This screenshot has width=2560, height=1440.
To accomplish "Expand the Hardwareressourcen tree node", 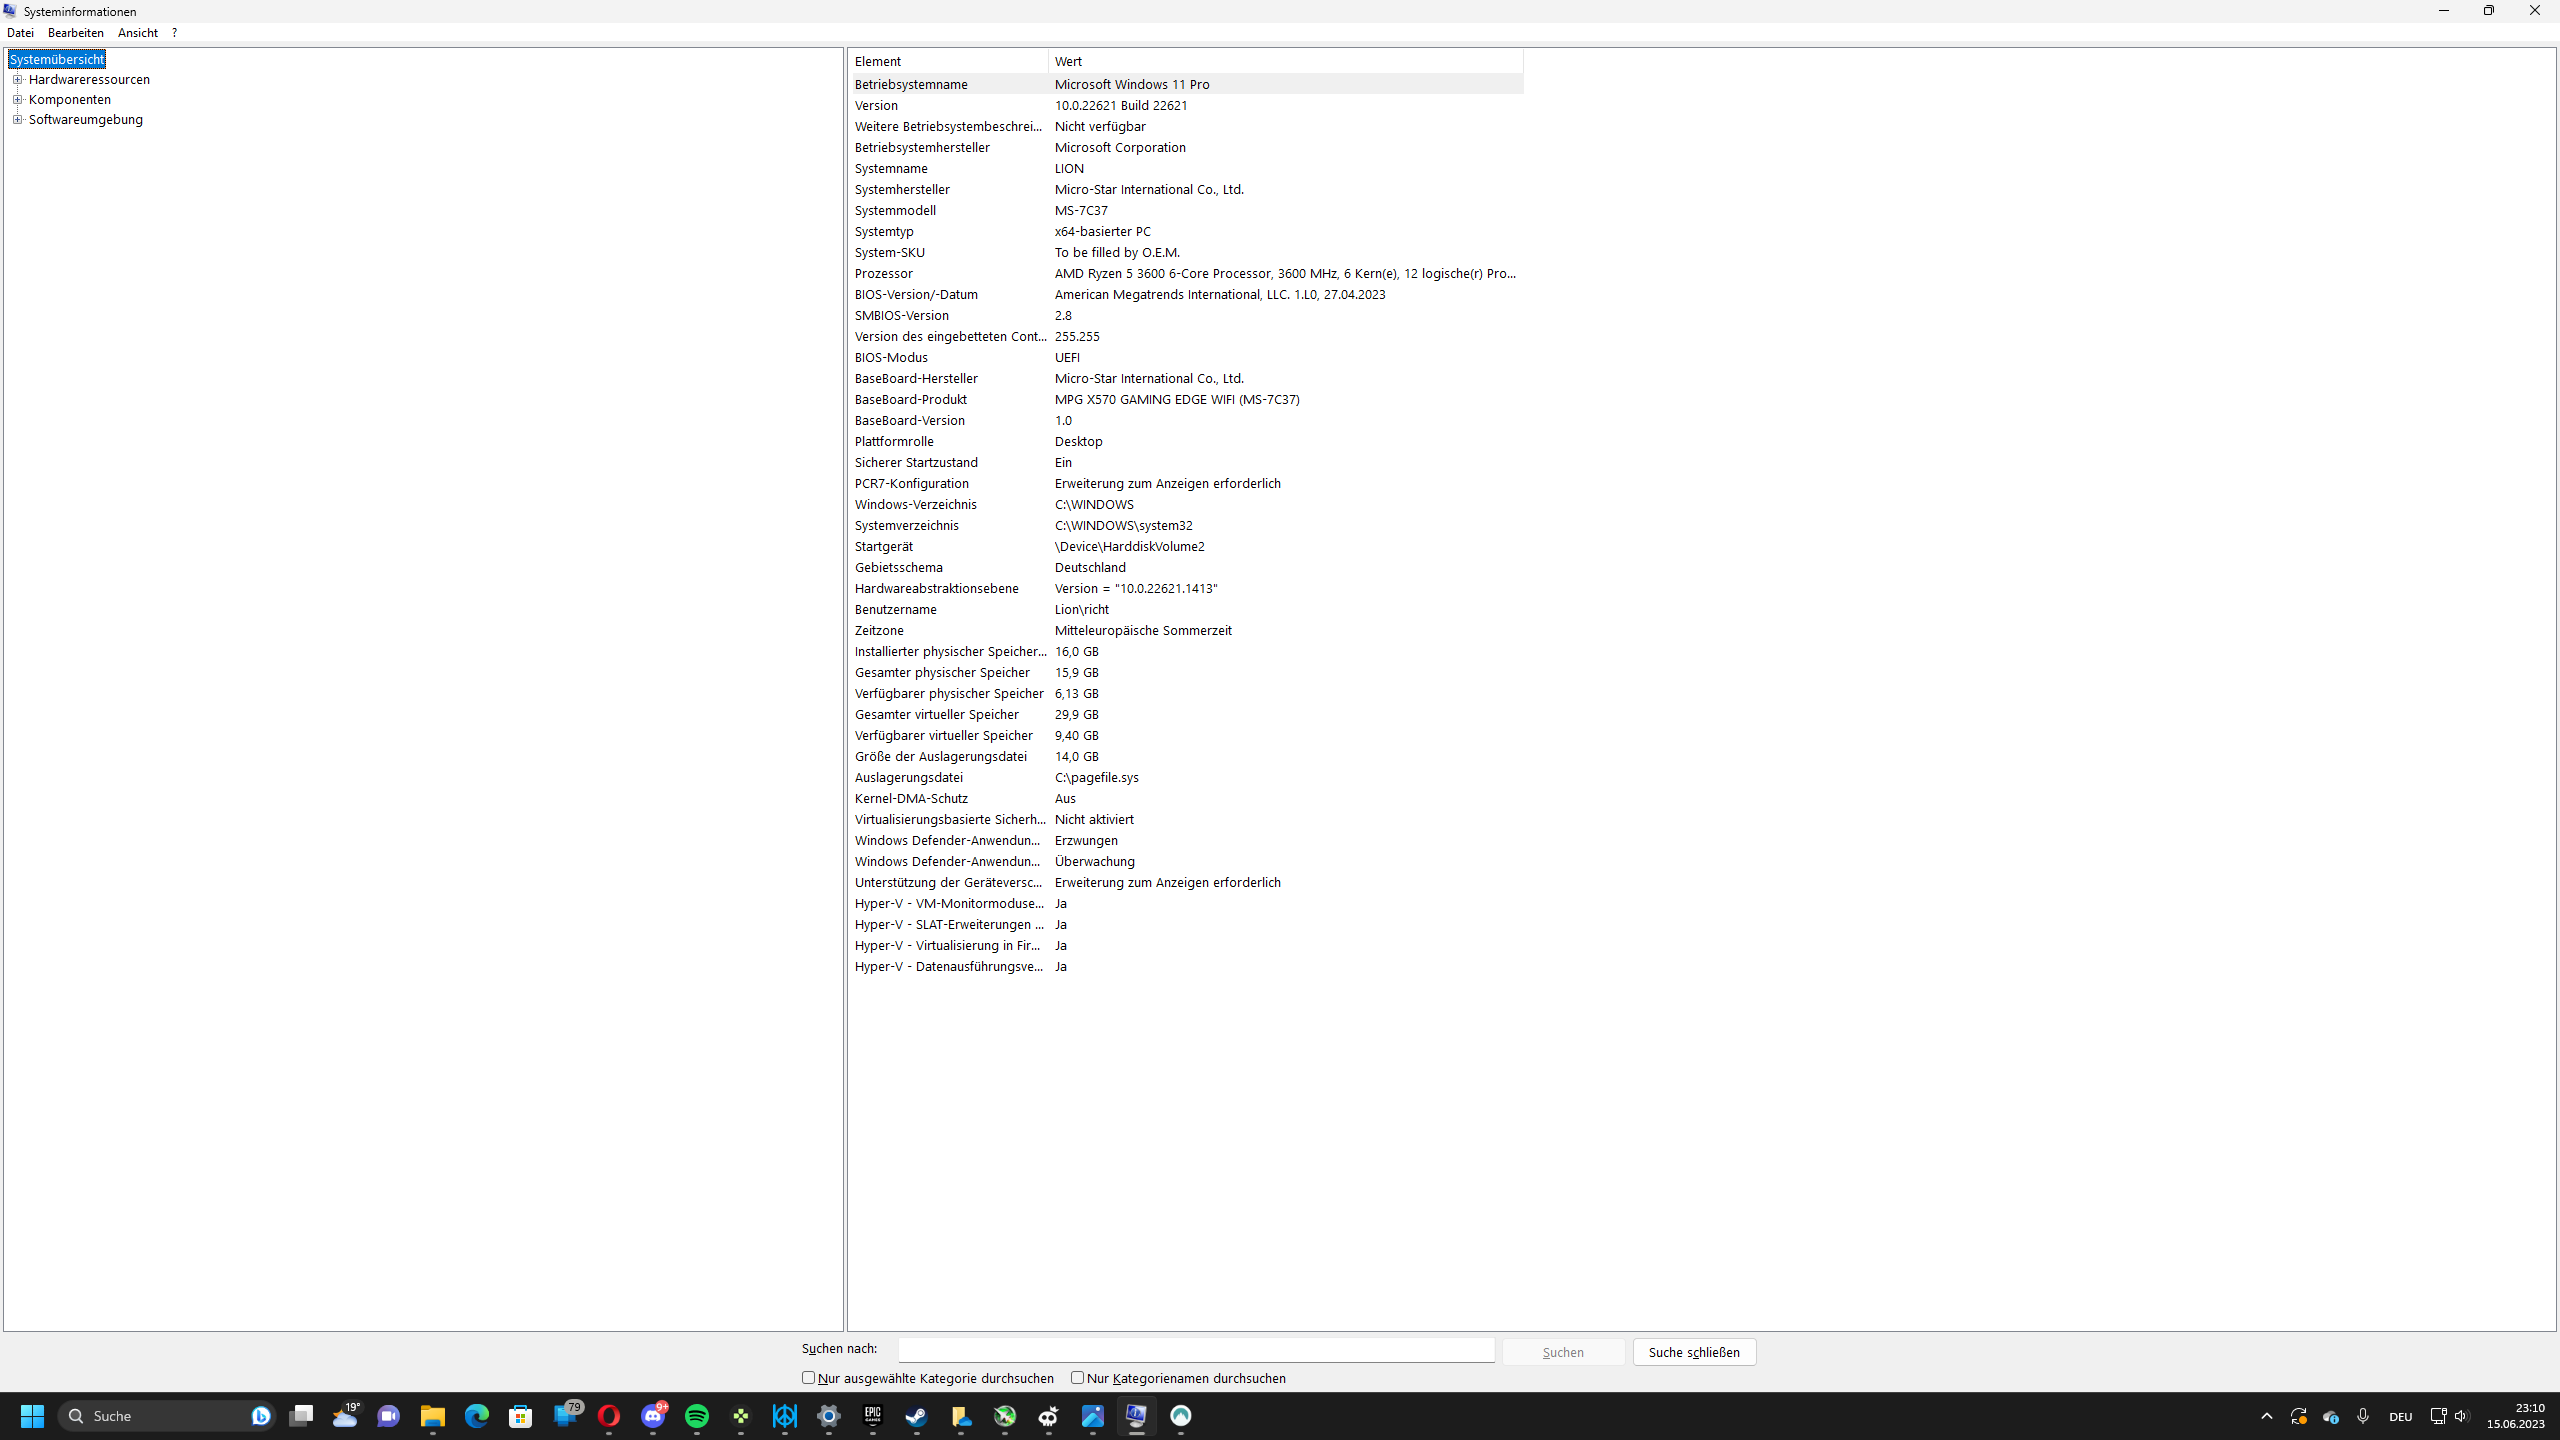I will coord(17,79).
